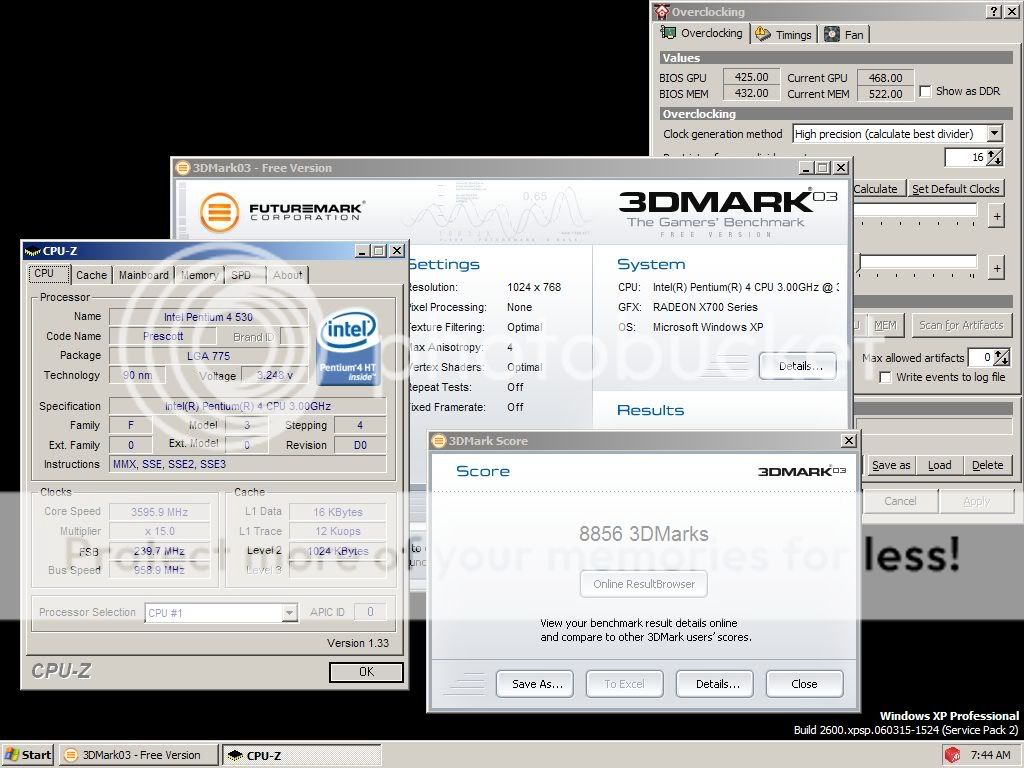
Task: Click the help question mark on the Overclocking window
Action: [x=995, y=11]
